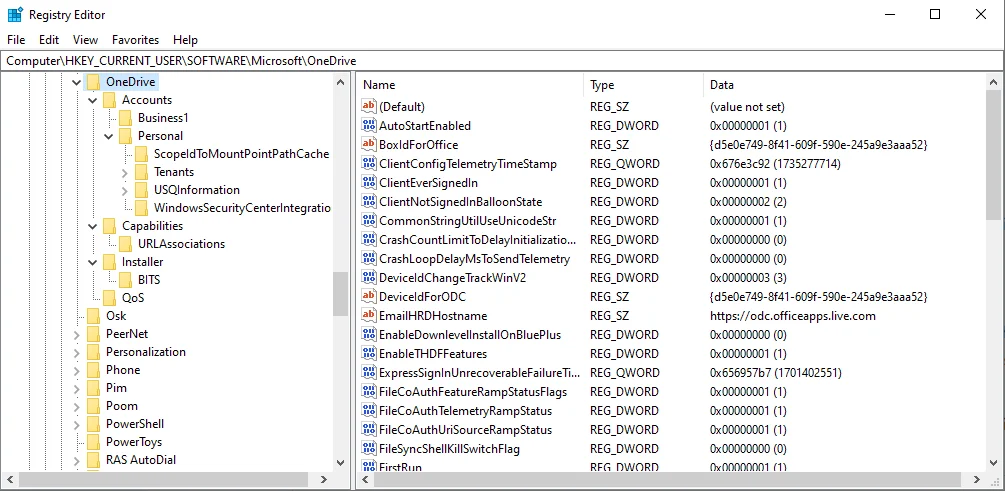Click the URLAssociations folder icon
The image size is (1005, 491).
[x=125, y=244]
